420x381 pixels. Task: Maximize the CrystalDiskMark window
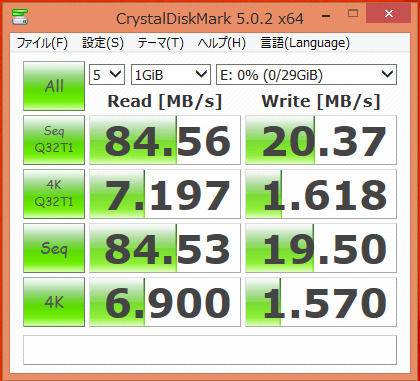coord(353,14)
